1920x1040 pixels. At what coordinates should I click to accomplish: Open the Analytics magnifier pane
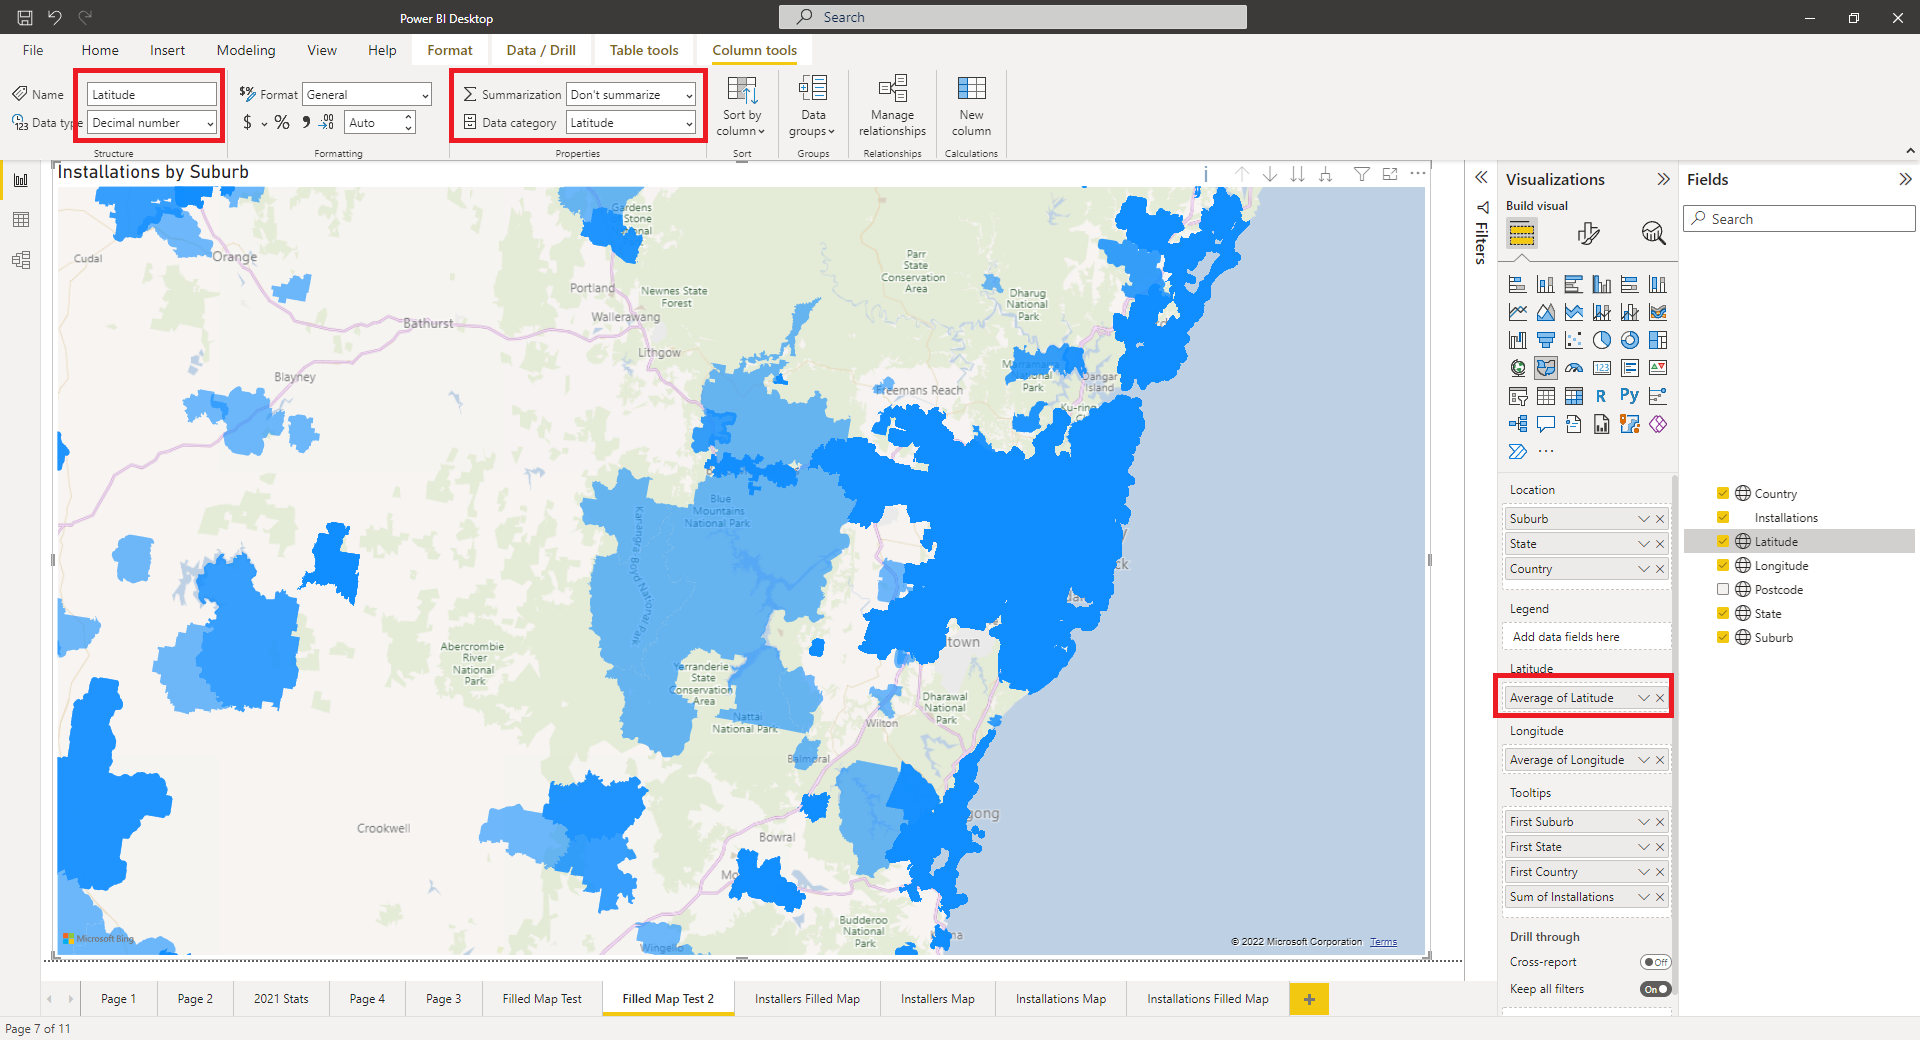click(1654, 234)
